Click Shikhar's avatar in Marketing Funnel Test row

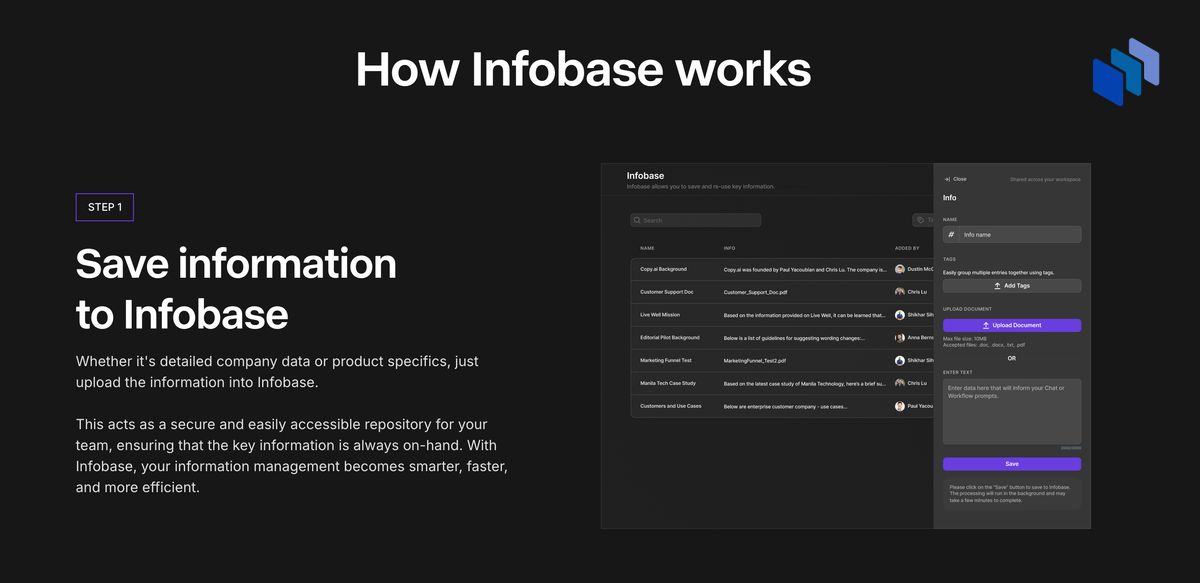900,360
